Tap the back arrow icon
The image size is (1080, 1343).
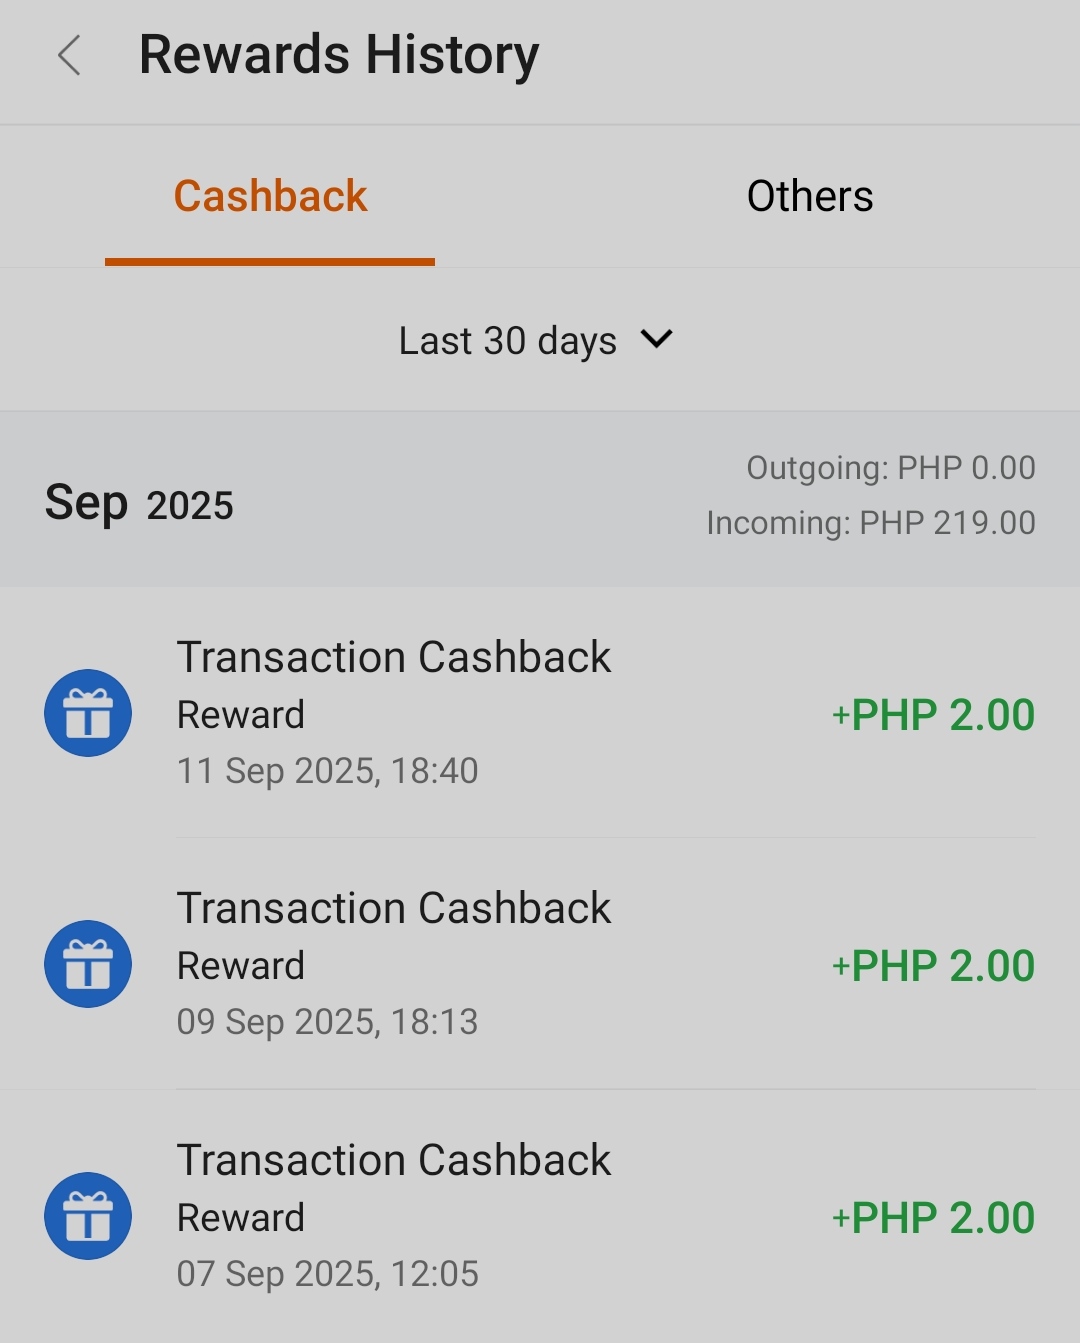coord(69,56)
